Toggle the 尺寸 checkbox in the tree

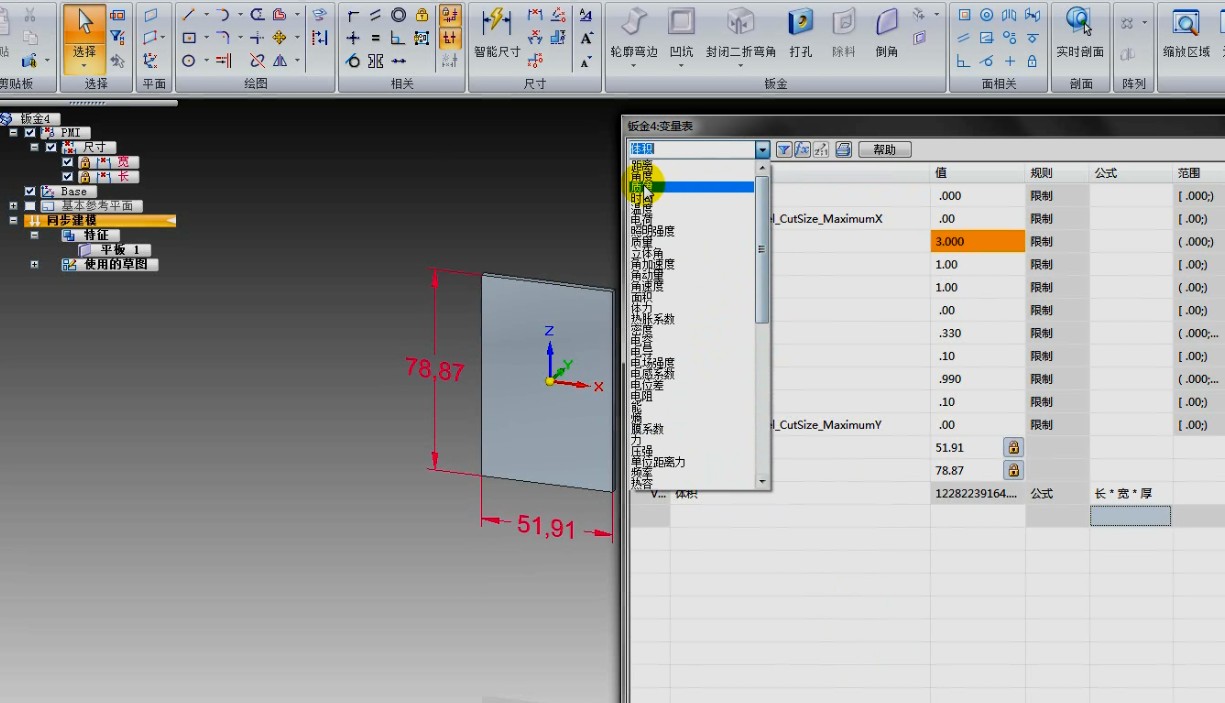coord(51,147)
